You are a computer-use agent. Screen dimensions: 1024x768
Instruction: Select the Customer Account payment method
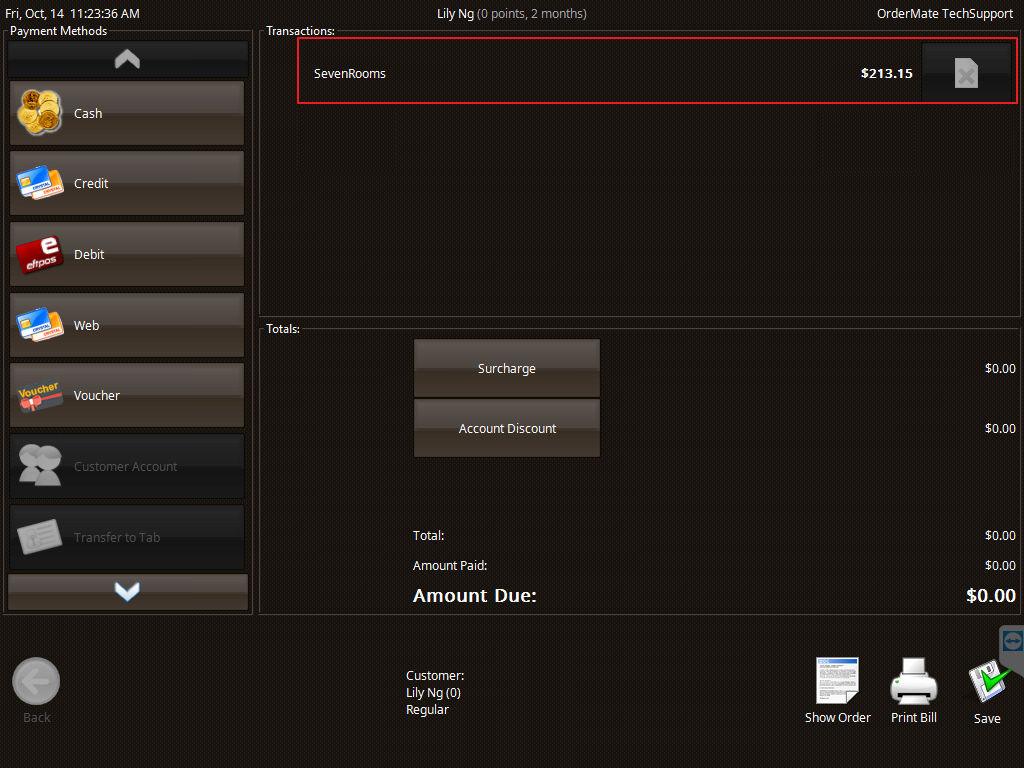point(126,466)
